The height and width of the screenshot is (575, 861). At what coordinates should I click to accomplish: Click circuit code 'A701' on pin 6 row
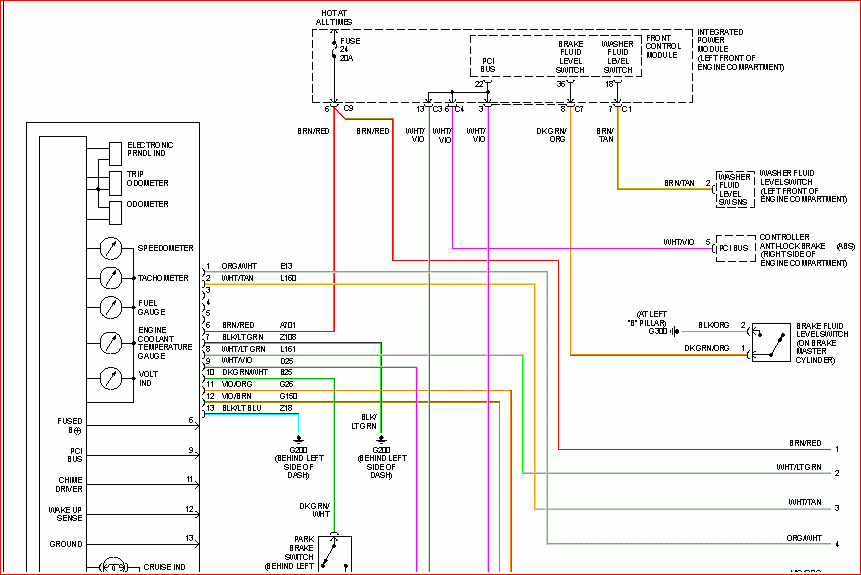[288, 325]
